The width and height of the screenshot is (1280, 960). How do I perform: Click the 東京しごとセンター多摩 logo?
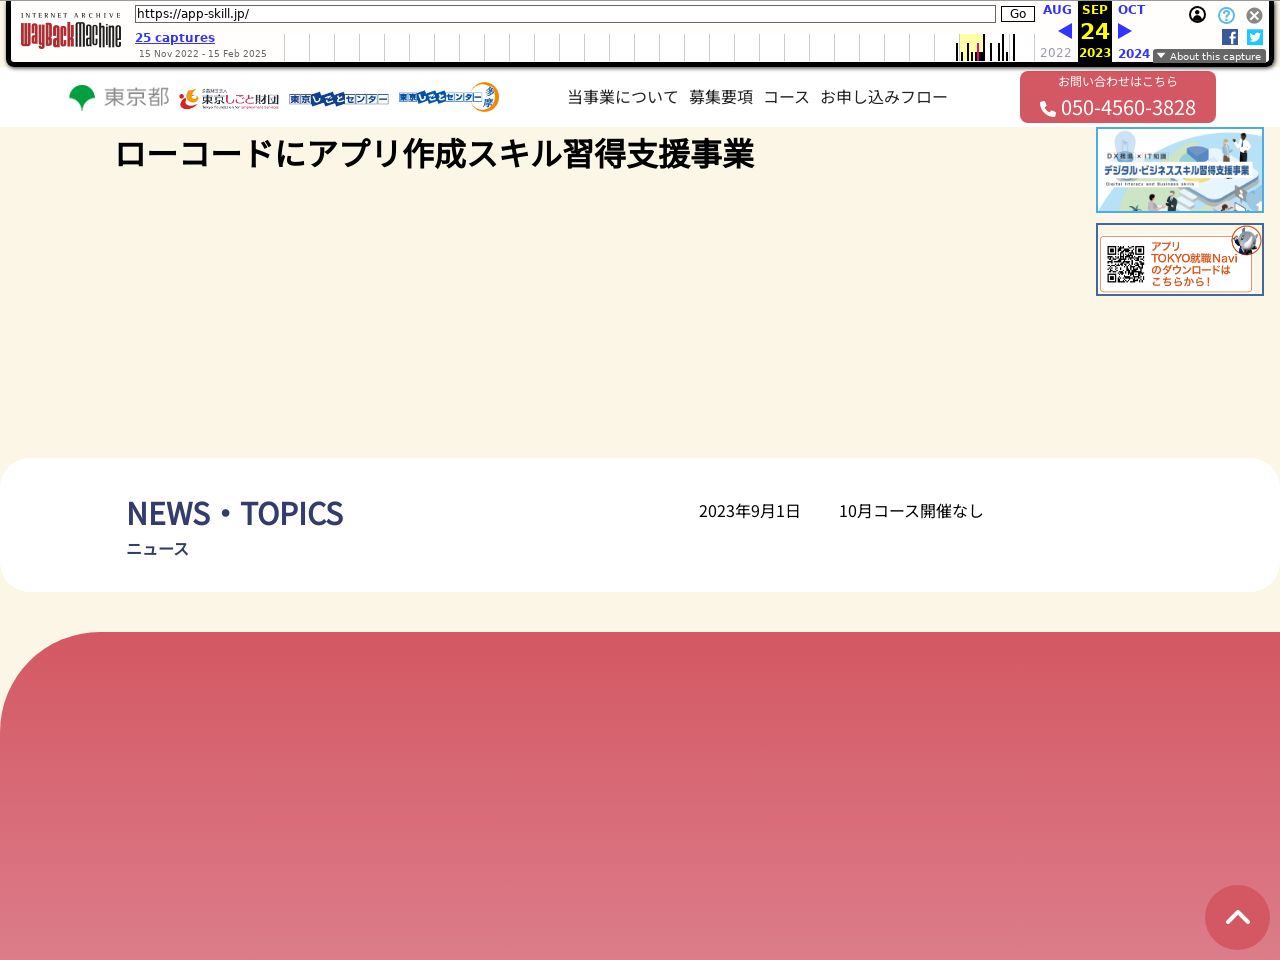(x=448, y=97)
